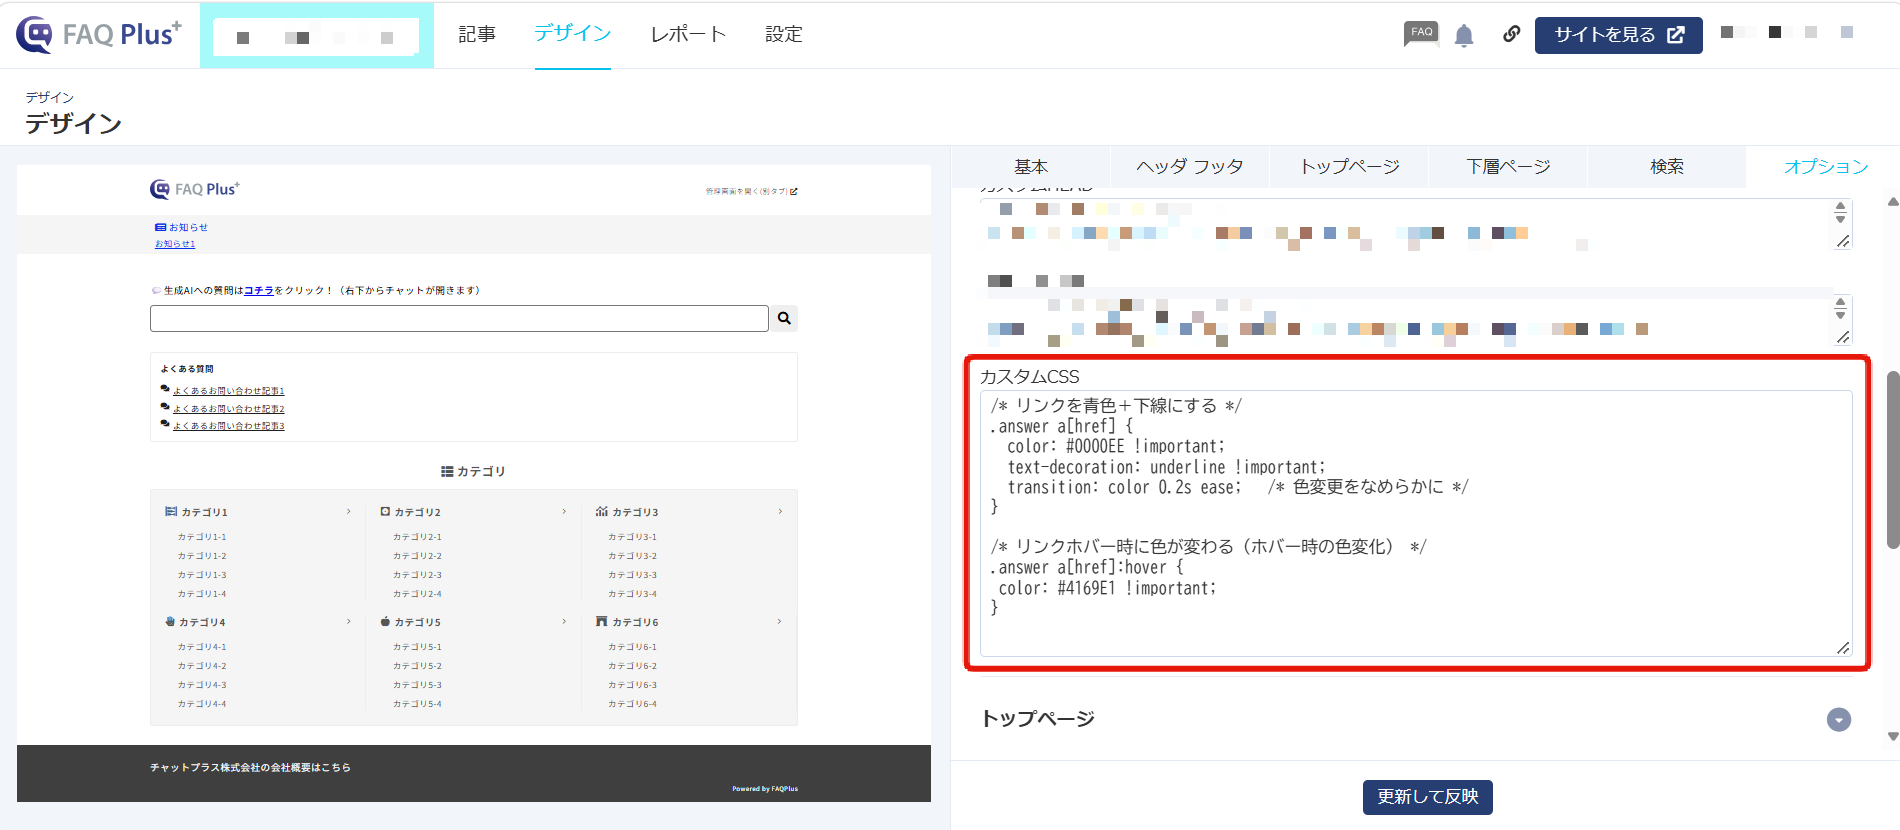1900x830 pixels.
Task: Open notifications bell icon
Action: click(1464, 36)
